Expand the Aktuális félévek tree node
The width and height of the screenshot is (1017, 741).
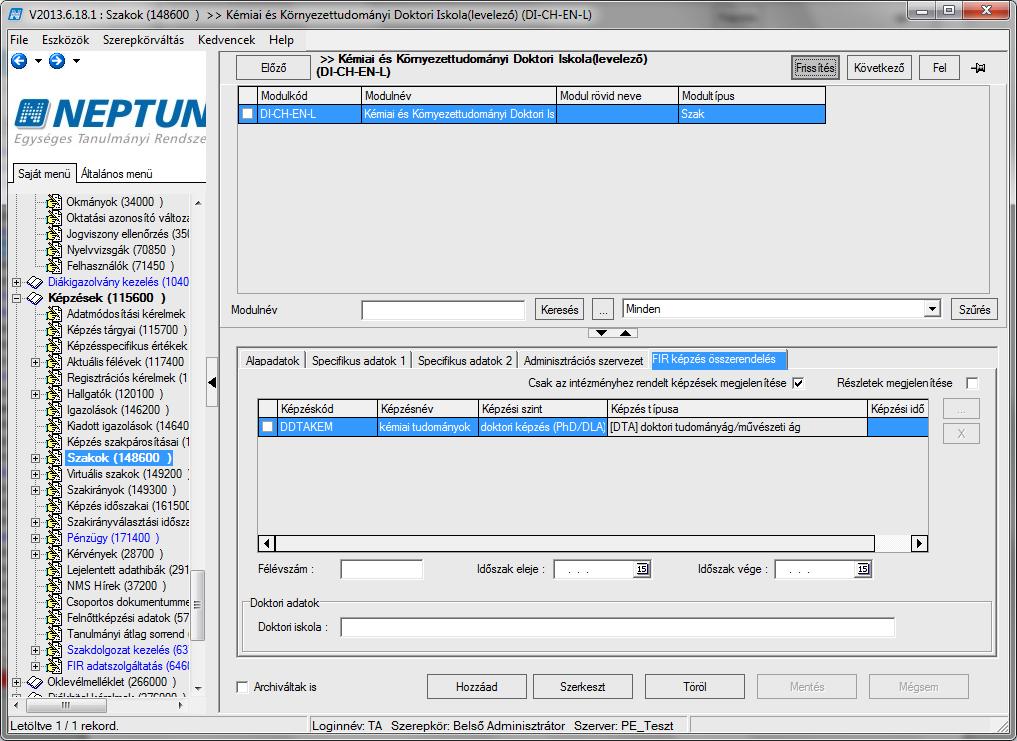36,362
